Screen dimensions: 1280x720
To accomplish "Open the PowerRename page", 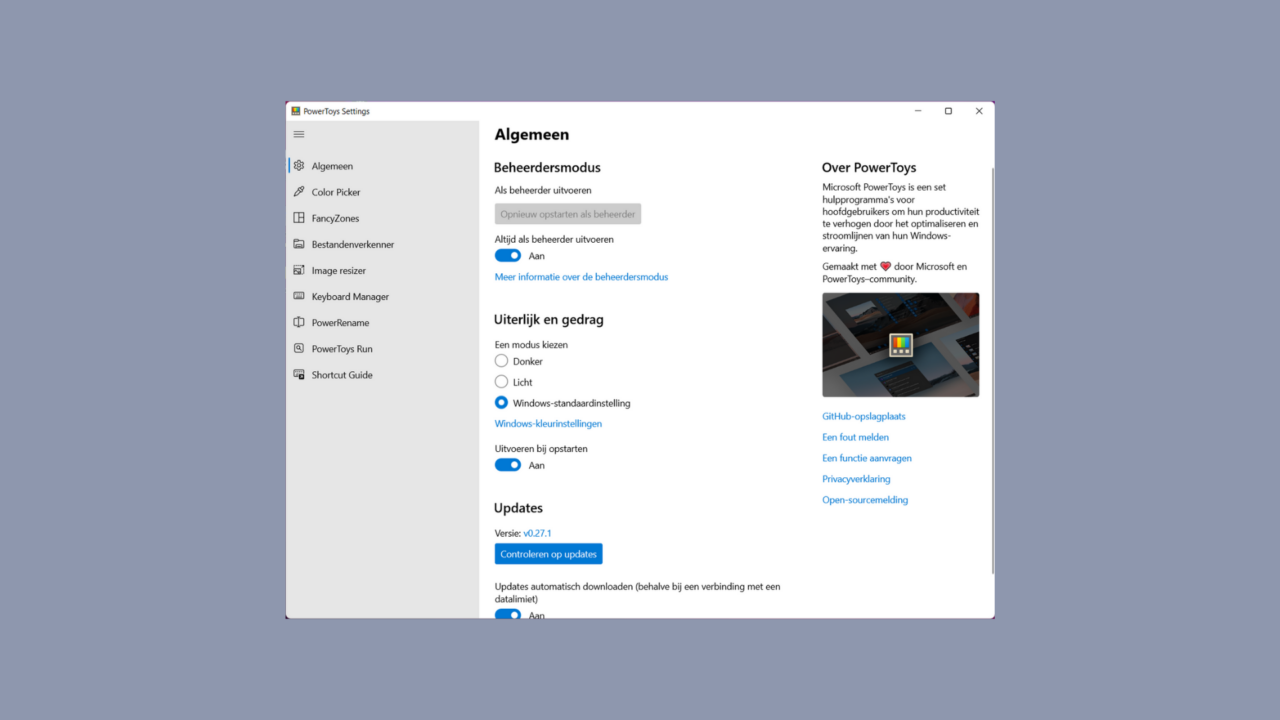I will (383, 322).
